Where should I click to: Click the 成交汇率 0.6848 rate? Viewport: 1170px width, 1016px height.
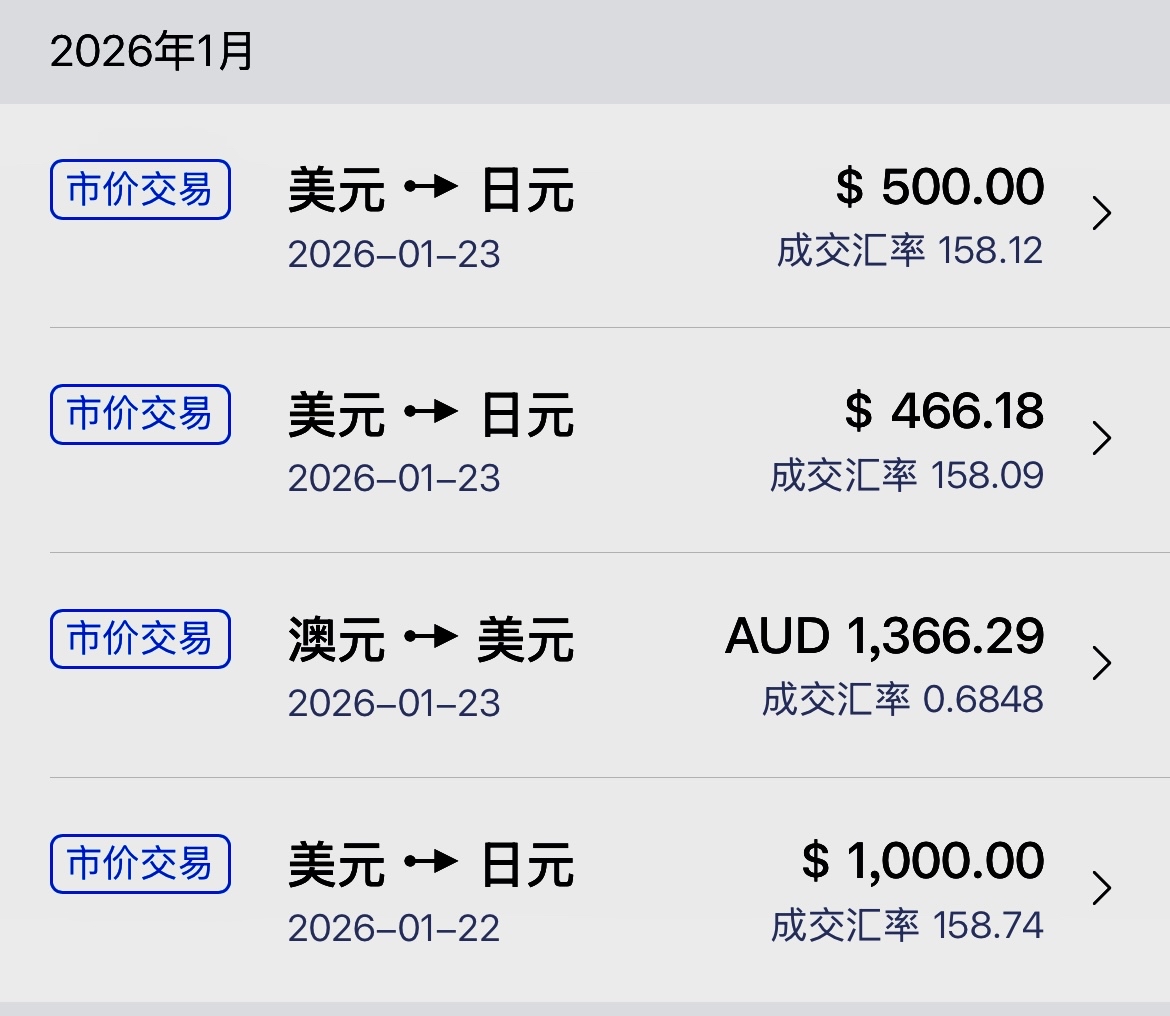tap(903, 700)
